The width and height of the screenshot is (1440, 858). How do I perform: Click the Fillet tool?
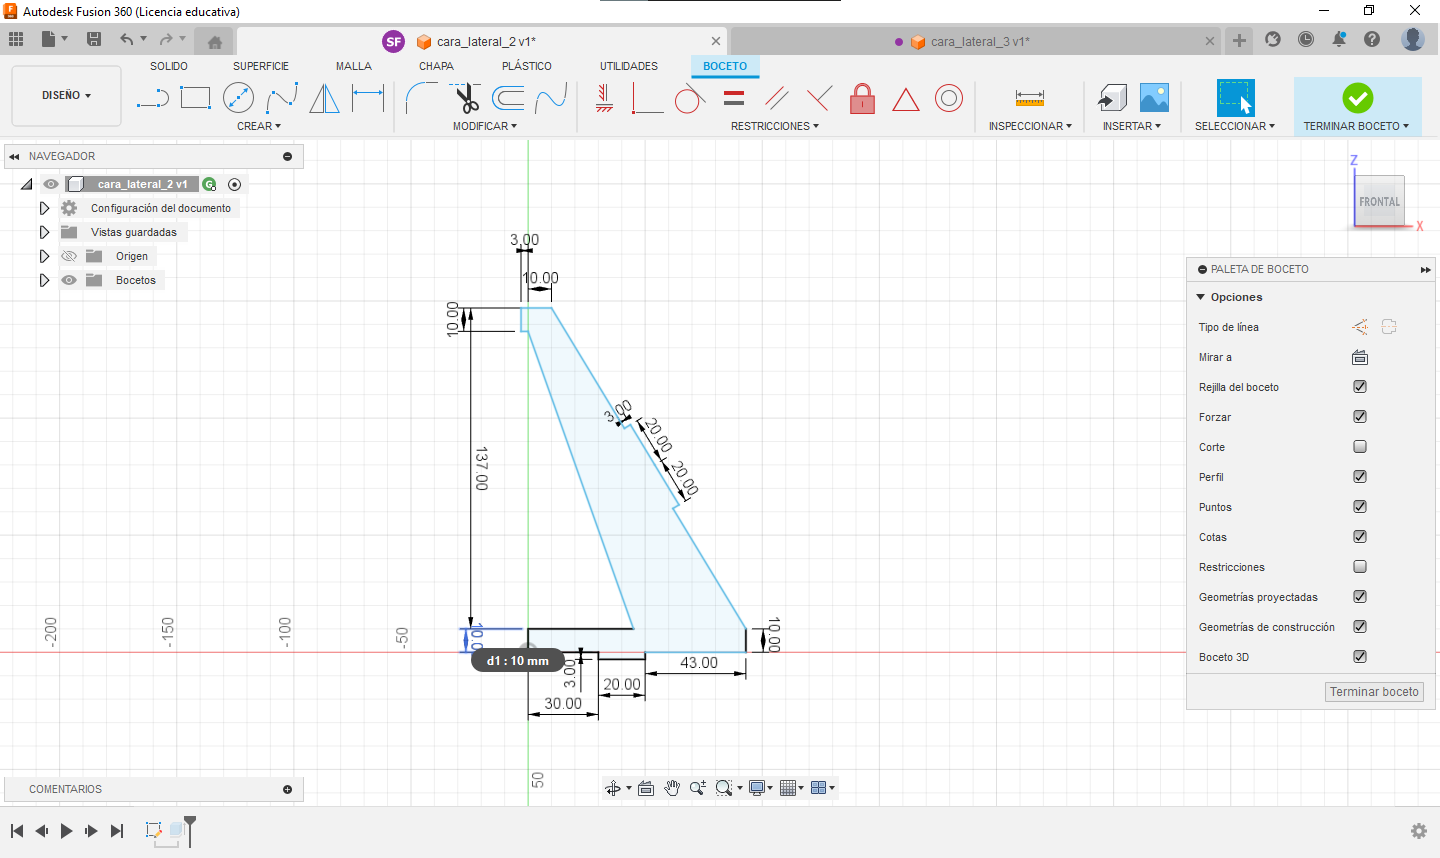[421, 98]
